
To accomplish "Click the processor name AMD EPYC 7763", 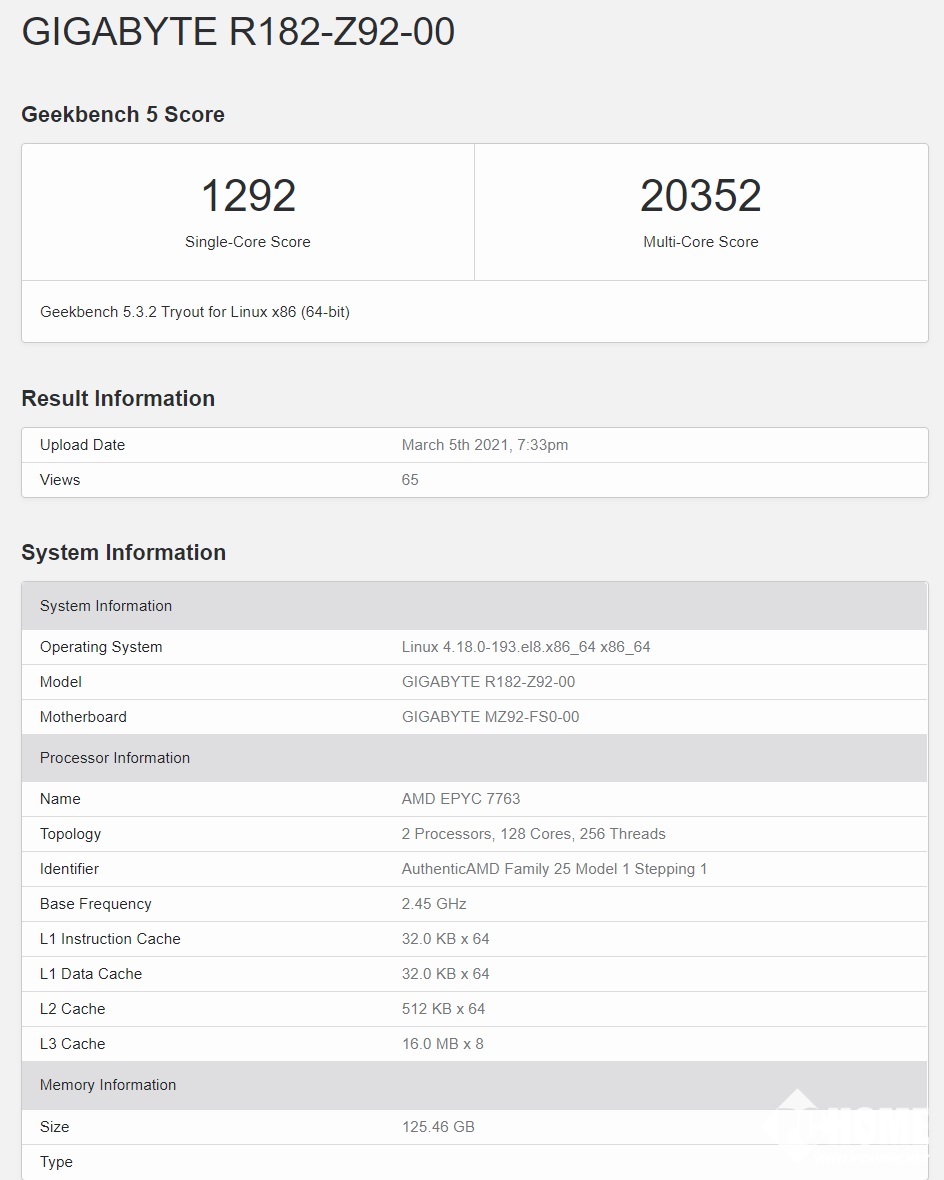I will coord(461,799).
